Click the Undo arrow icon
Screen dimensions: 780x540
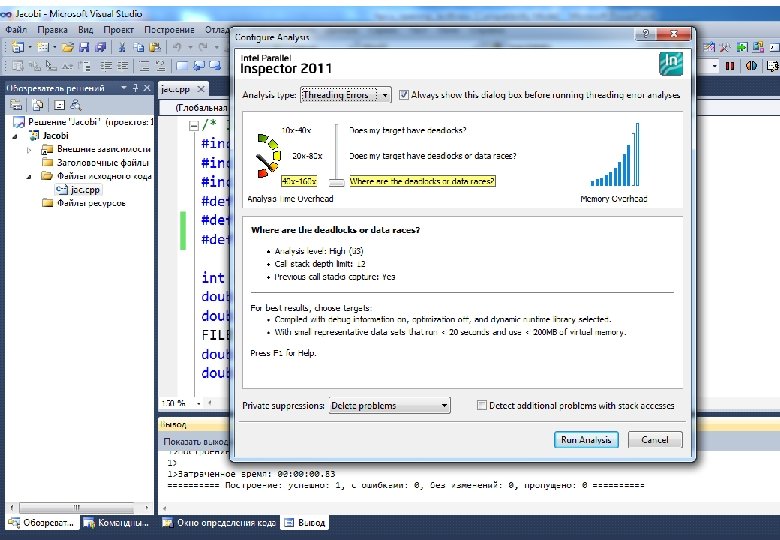pyautogui.click(x=177, y=47)
